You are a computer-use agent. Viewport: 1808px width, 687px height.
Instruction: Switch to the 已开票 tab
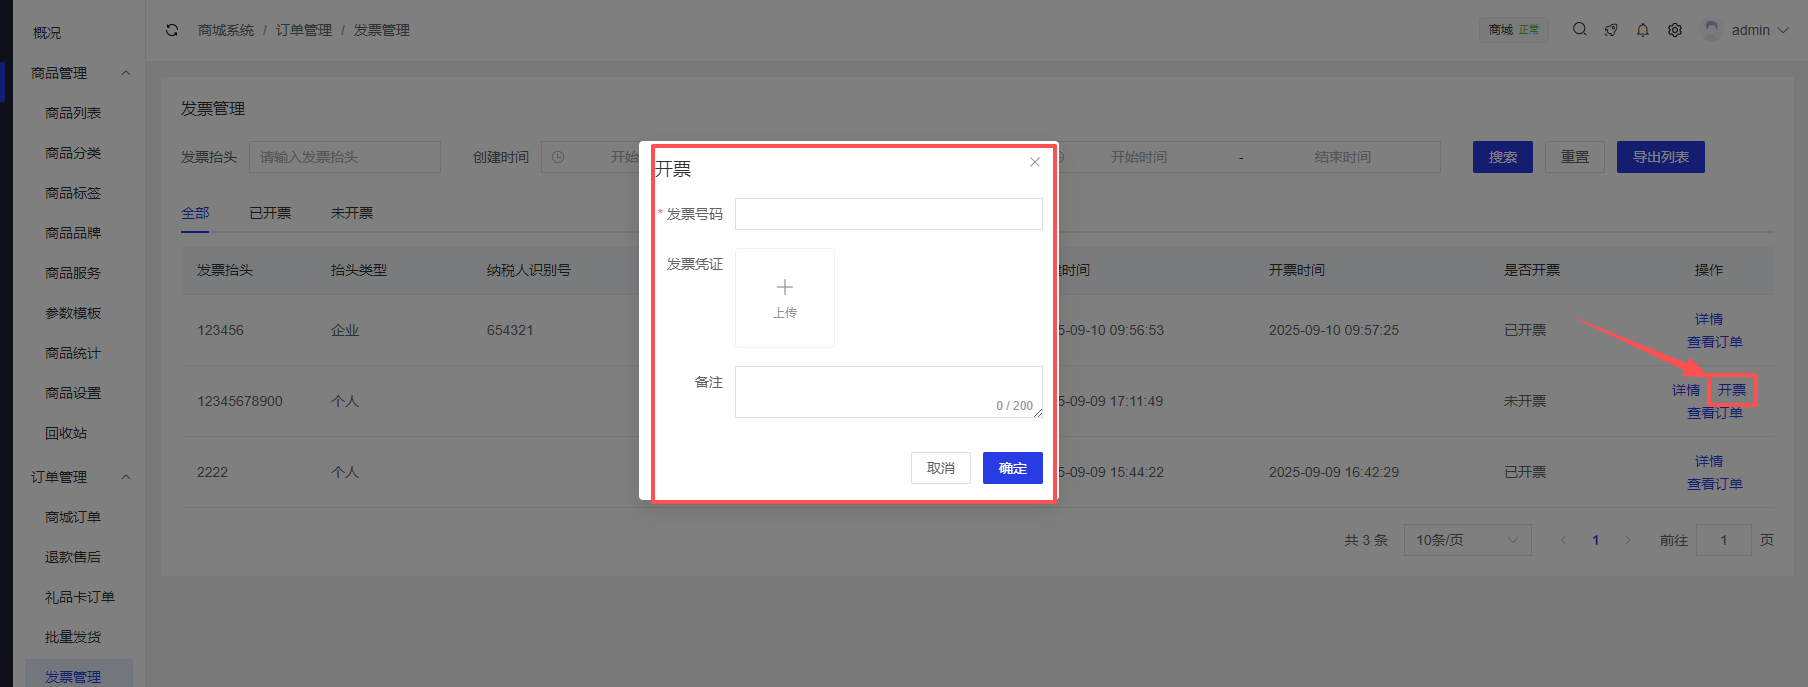270,213
